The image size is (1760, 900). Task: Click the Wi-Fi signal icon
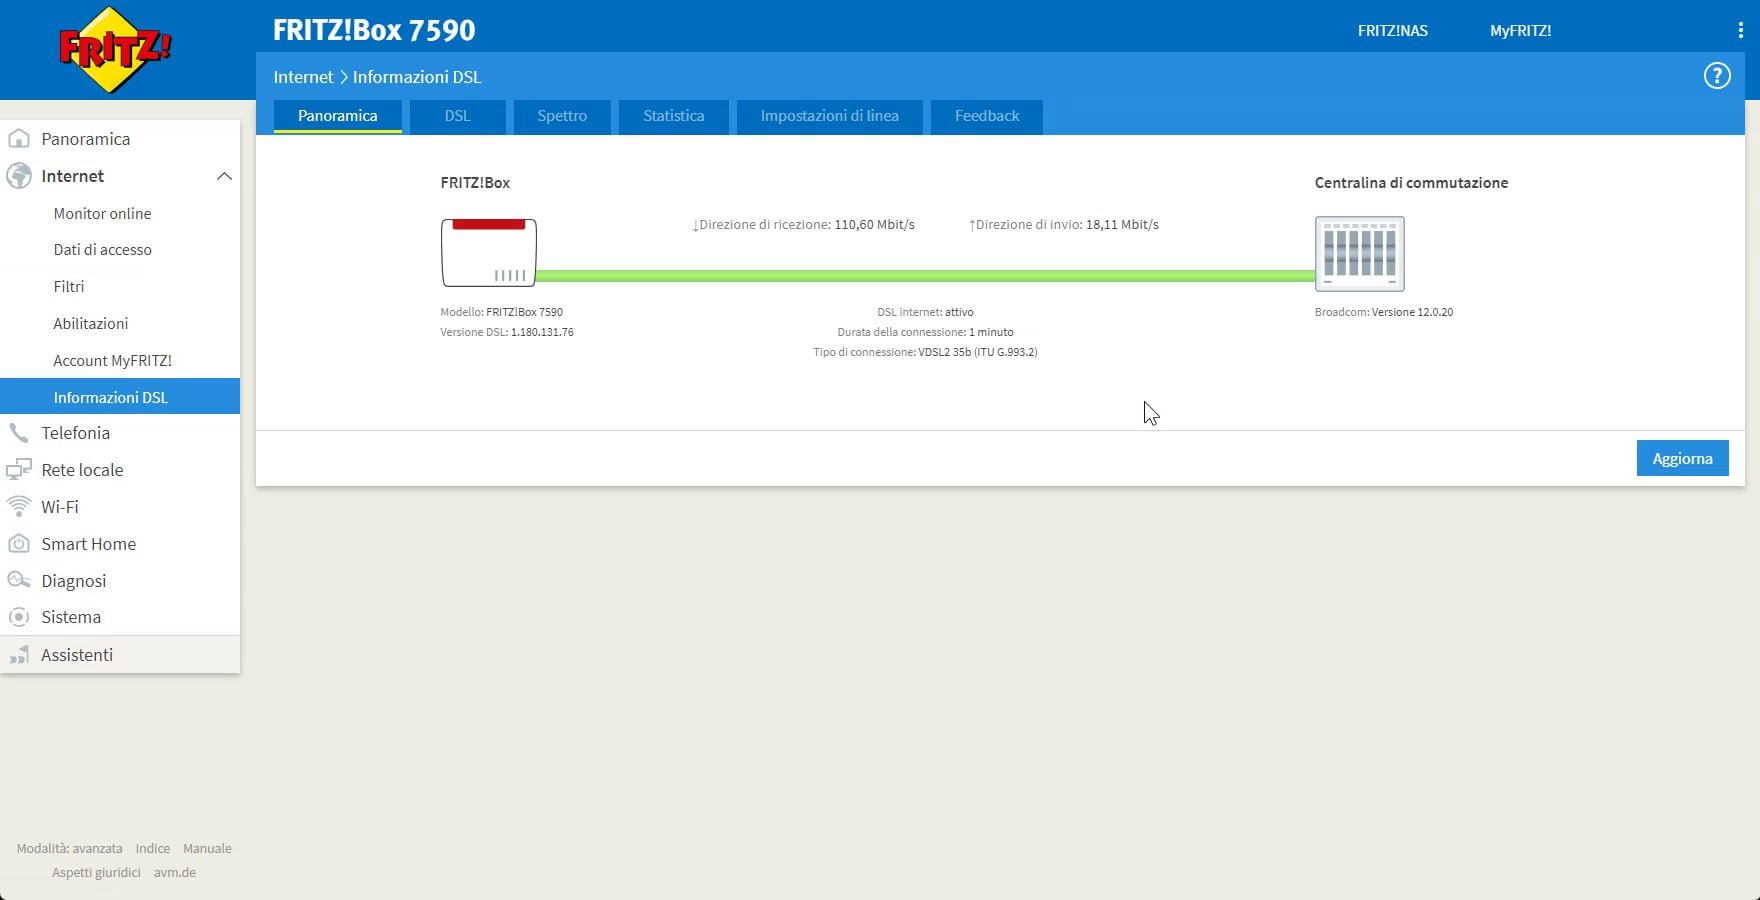[x=18, y=507]
